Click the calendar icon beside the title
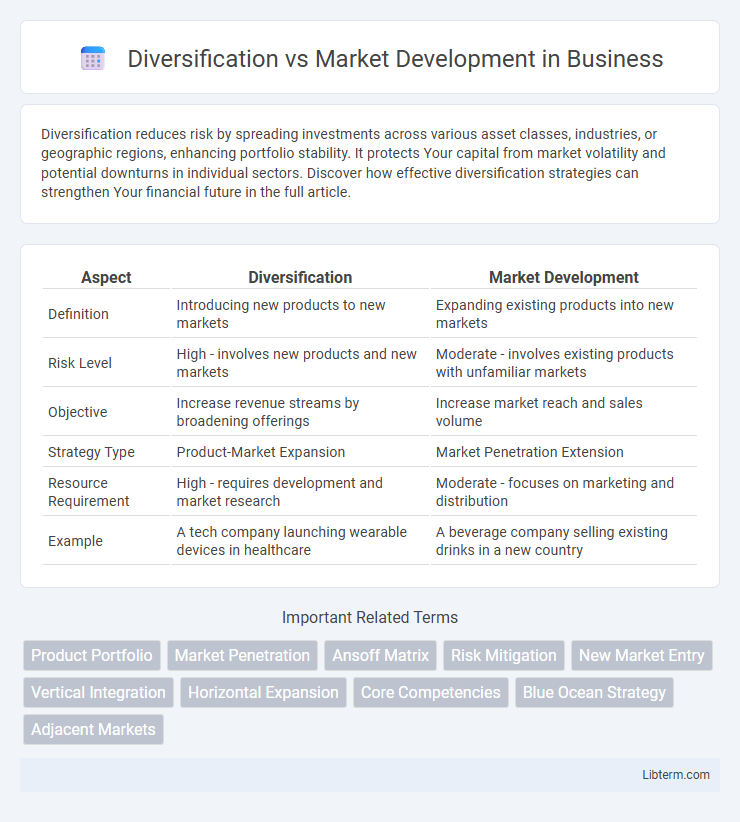Screen dimensions: 740x822 (x=93, y=58)
